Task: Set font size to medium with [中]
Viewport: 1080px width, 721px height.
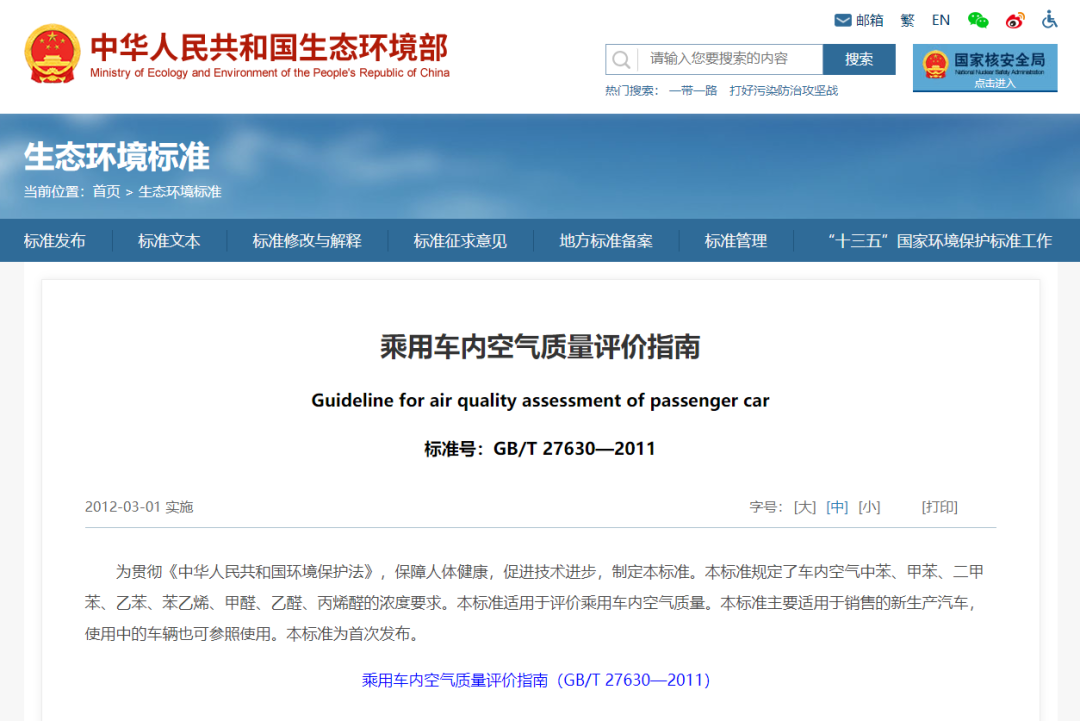Action: pos(837,507)
